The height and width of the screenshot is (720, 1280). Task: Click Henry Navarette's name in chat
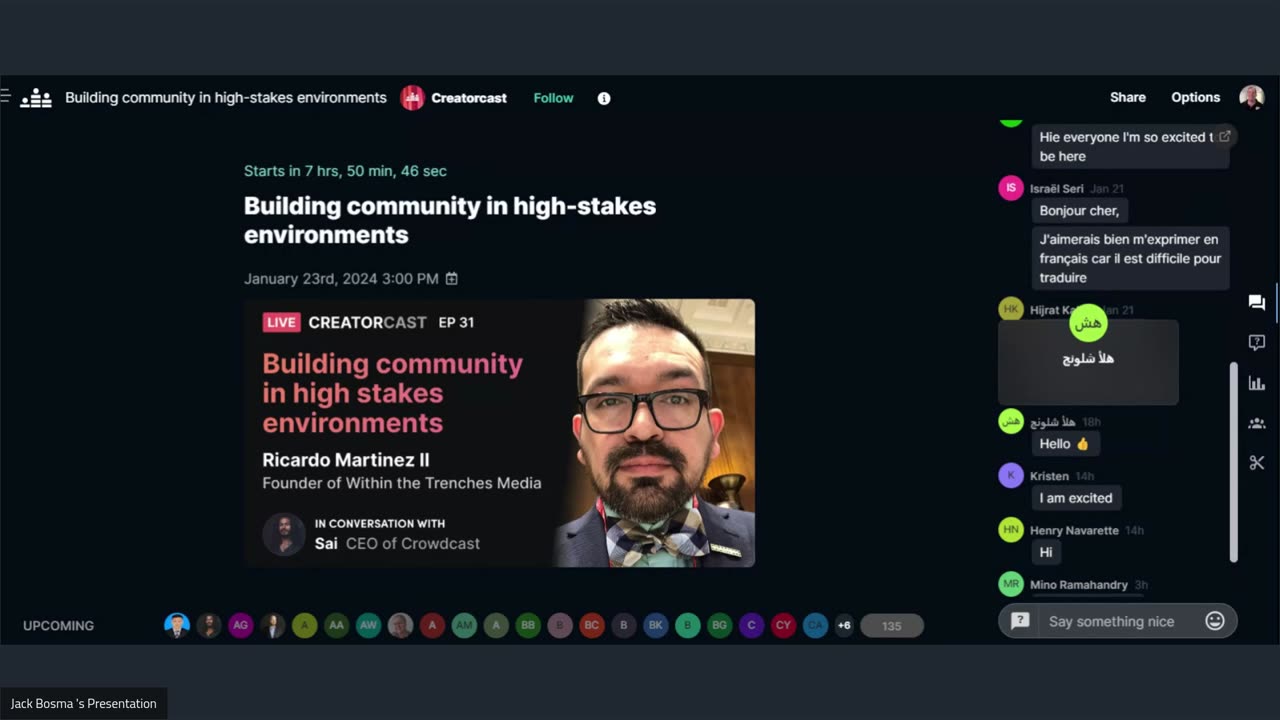(1074, 530)
